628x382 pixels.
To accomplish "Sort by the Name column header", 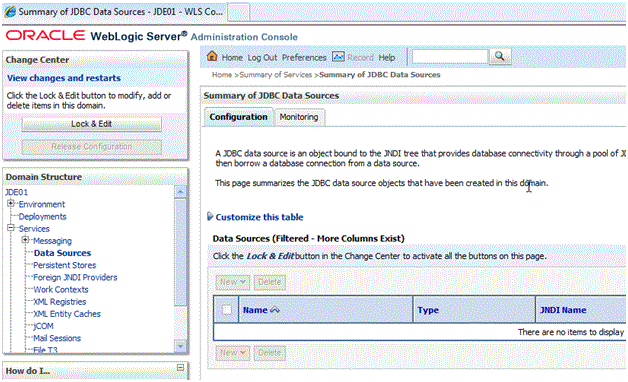I will (255, 310).
